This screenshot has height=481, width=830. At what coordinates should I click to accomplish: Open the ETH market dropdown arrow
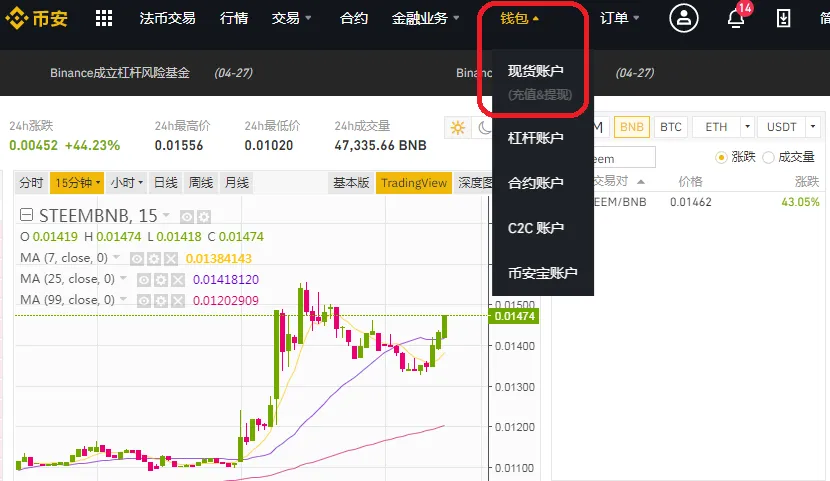747,127
